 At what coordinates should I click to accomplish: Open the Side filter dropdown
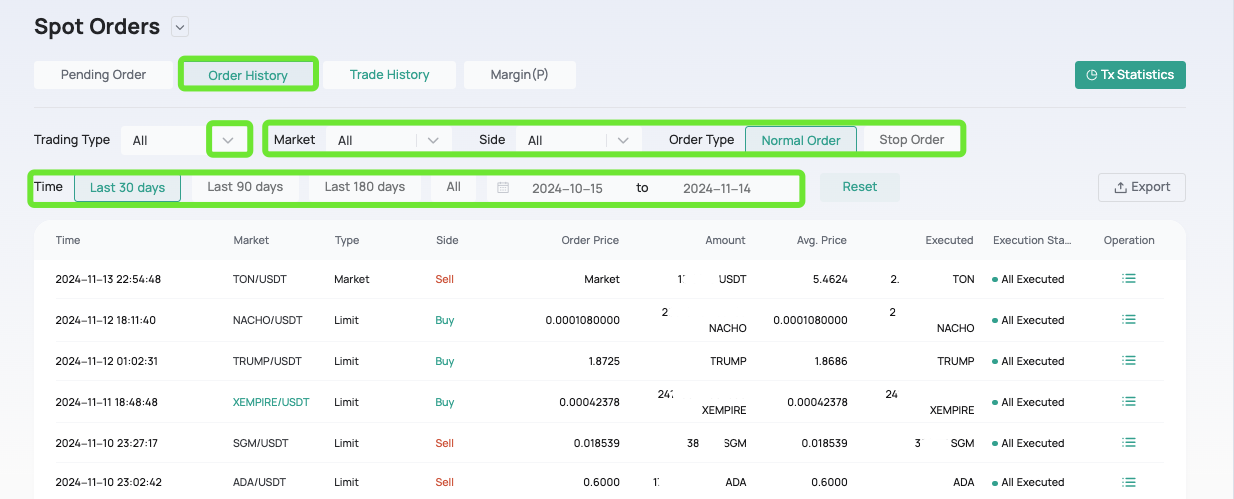point(623,140)
